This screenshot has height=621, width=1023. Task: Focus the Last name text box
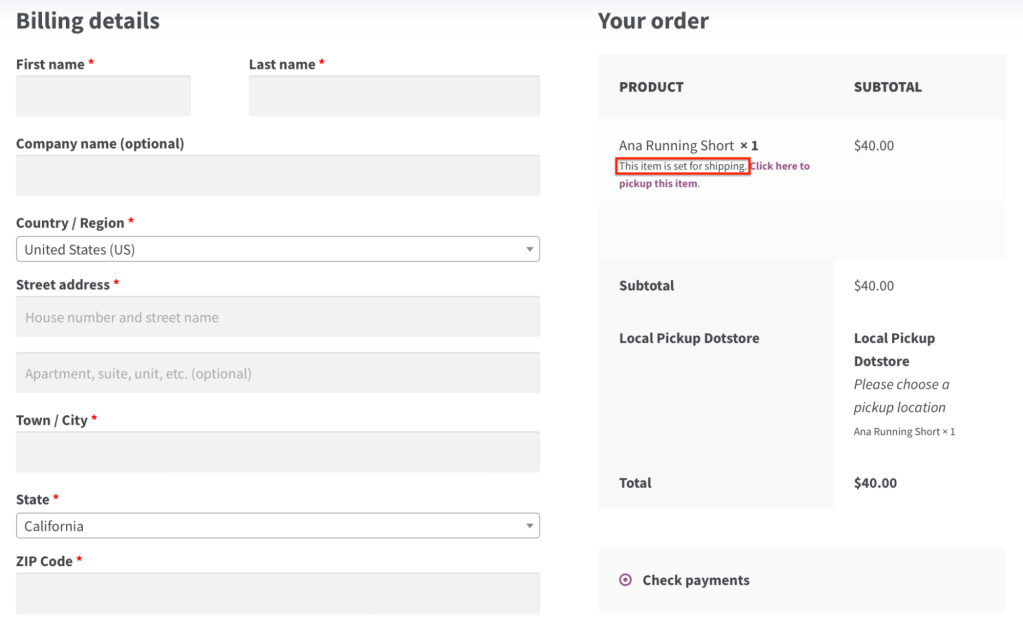tap(394, 96)
